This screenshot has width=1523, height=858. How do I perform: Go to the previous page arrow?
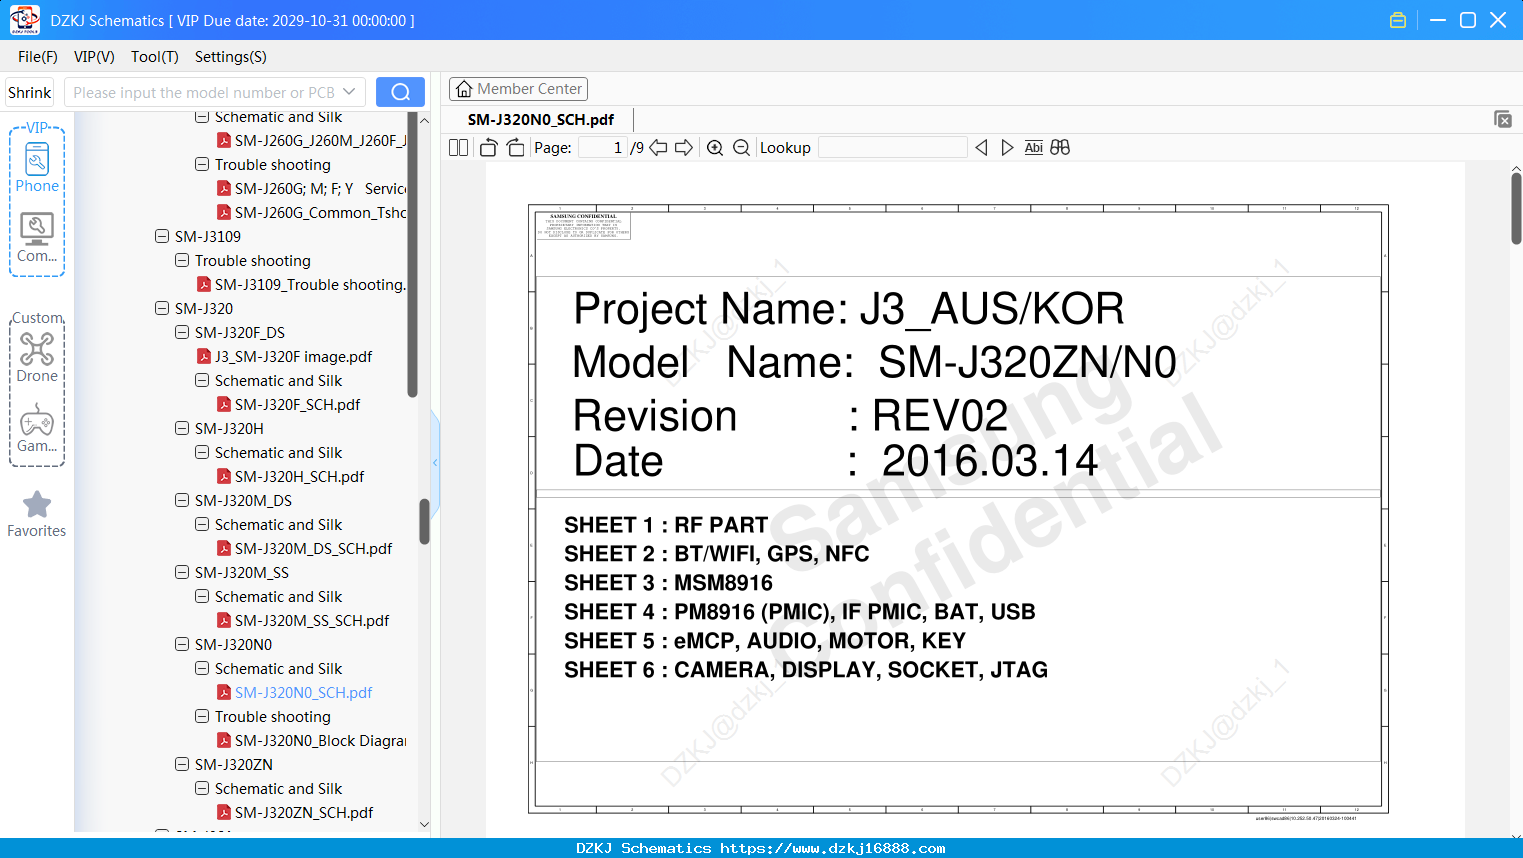click(658, 148)
